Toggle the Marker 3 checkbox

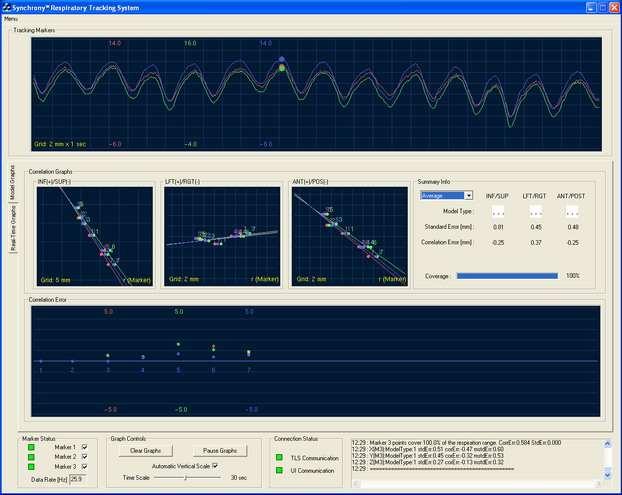[84, 466]
